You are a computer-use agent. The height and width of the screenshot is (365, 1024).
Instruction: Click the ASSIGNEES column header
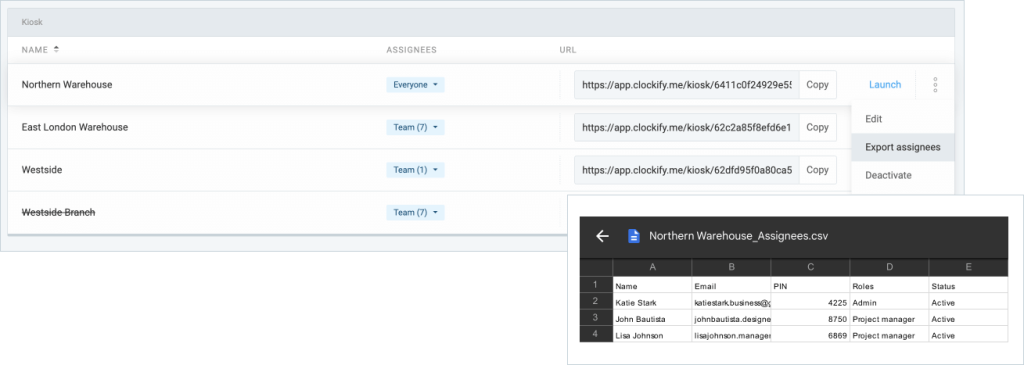click(411, 50)
